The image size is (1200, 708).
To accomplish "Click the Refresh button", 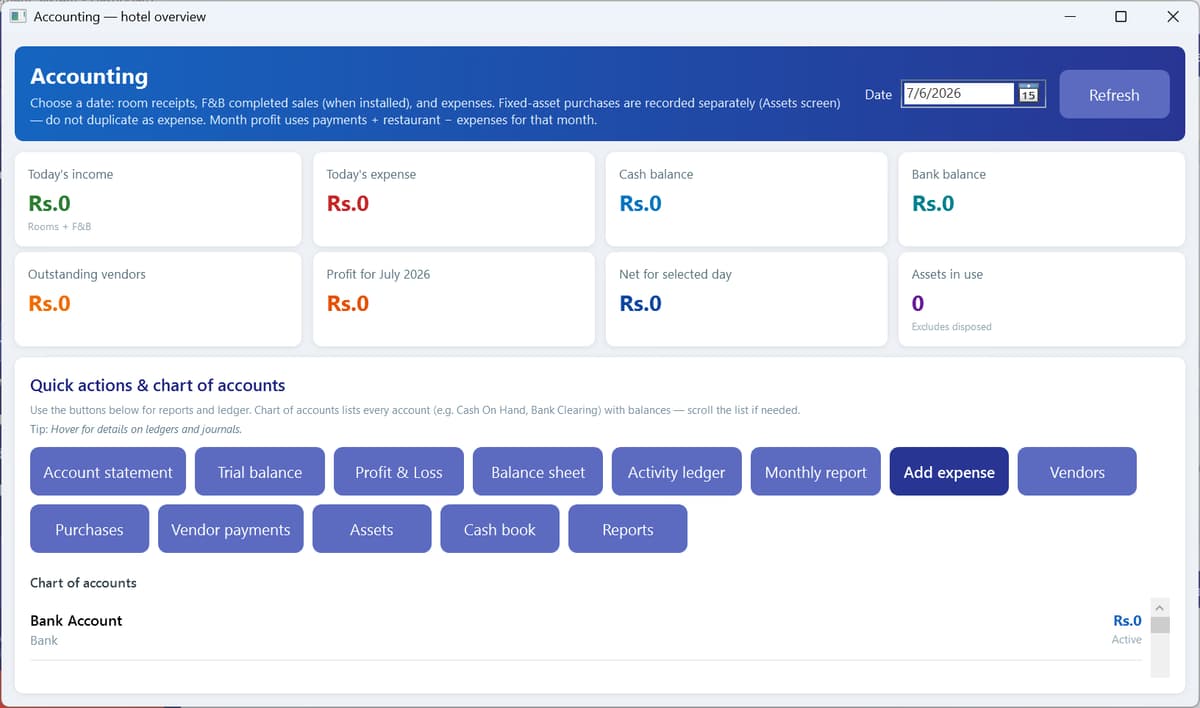I will click(x=1114, y=94).
